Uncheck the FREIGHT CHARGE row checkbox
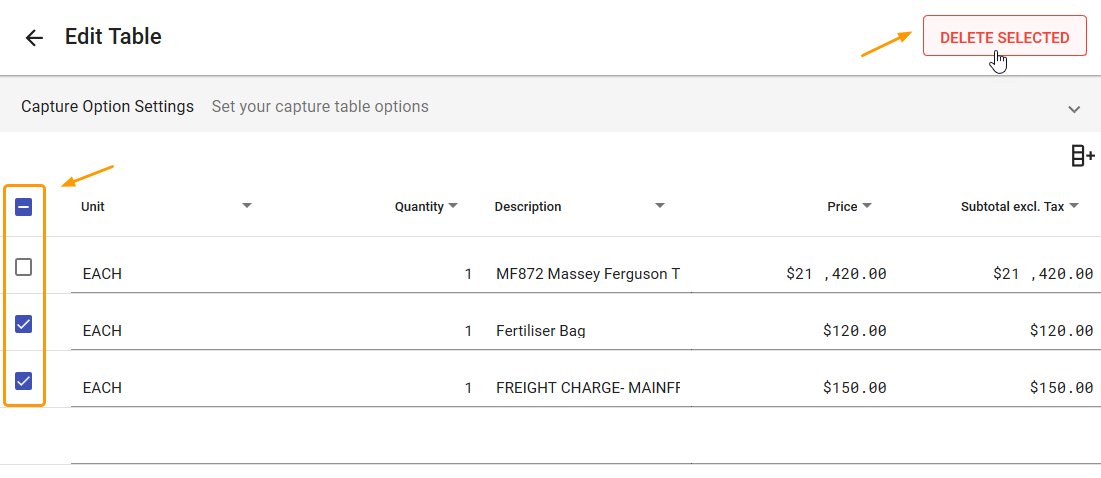Image resolution: width=1101 pixels, height=478 pixels. (24, 381)
